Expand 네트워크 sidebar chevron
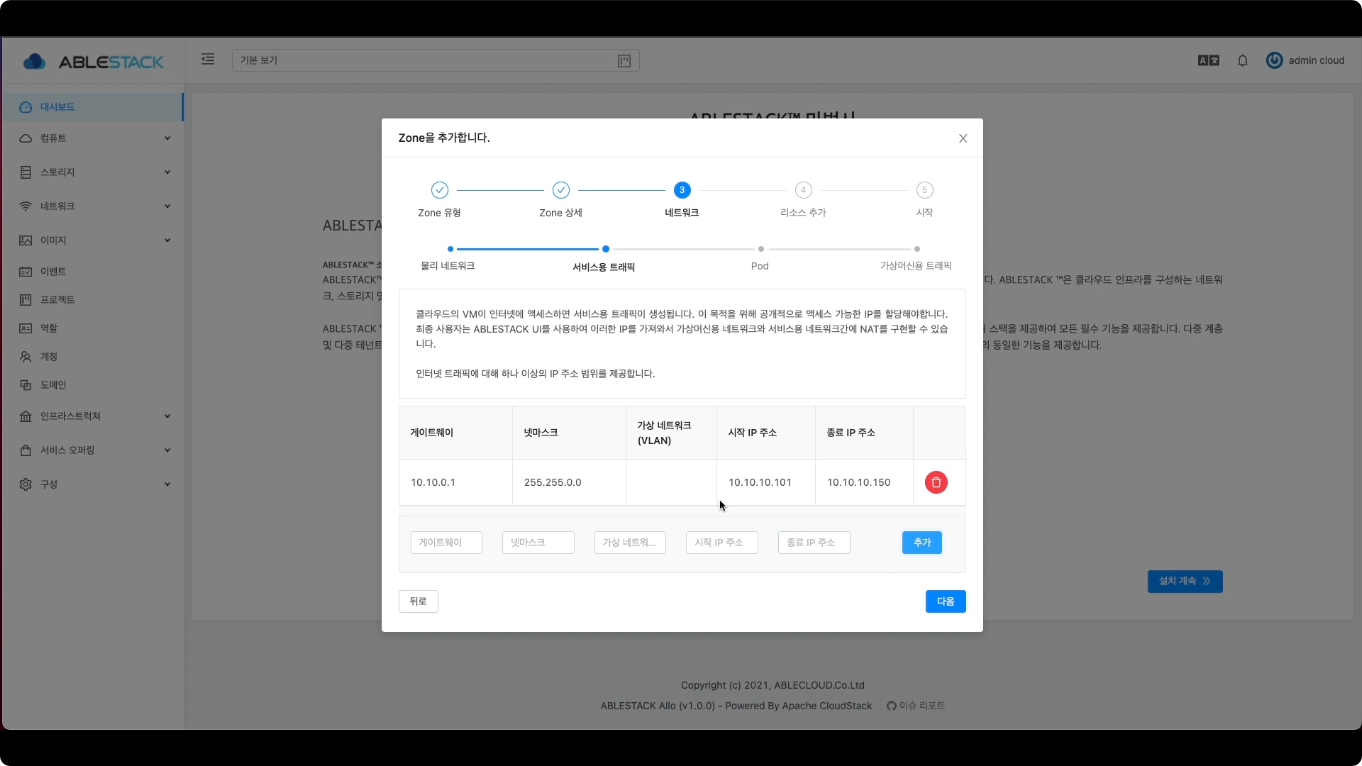 click(x=167, y=206)
